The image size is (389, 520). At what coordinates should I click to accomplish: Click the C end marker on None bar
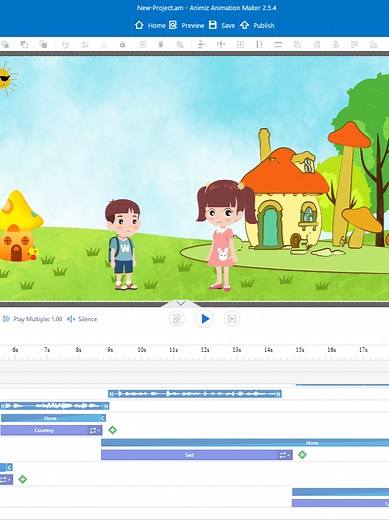click(x=103, y=418)
